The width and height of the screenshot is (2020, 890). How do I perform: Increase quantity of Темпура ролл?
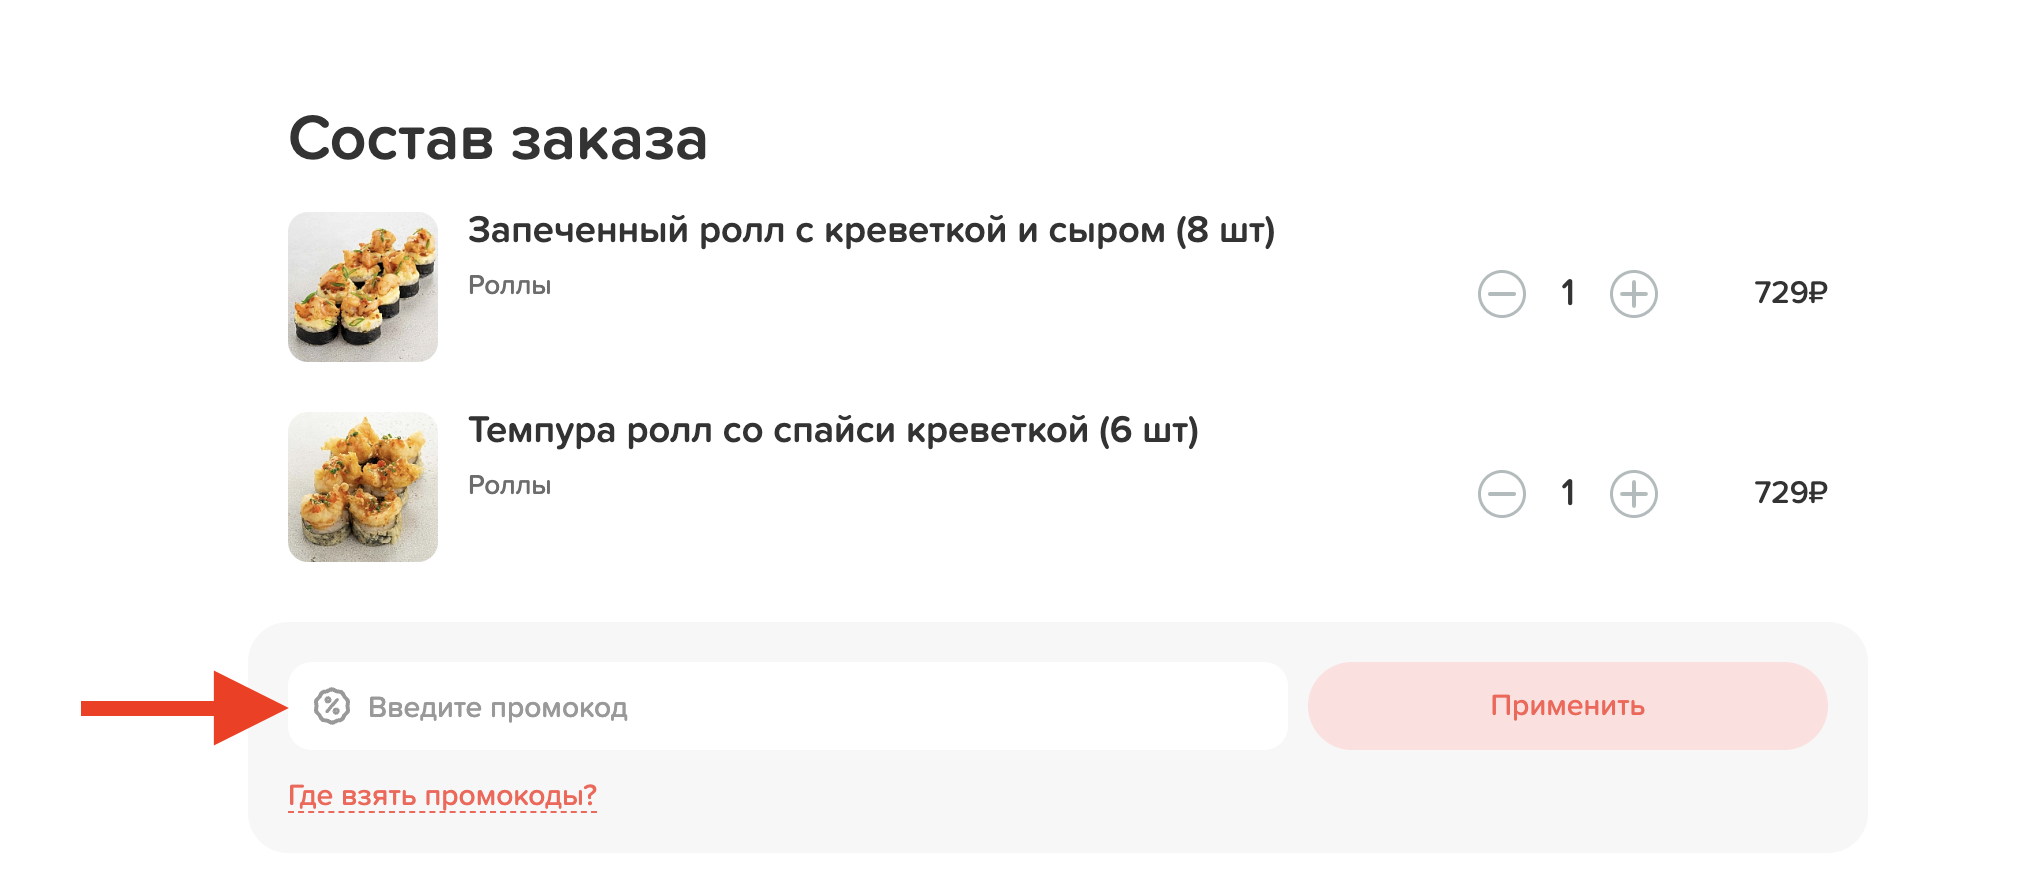pos(1633,494)
